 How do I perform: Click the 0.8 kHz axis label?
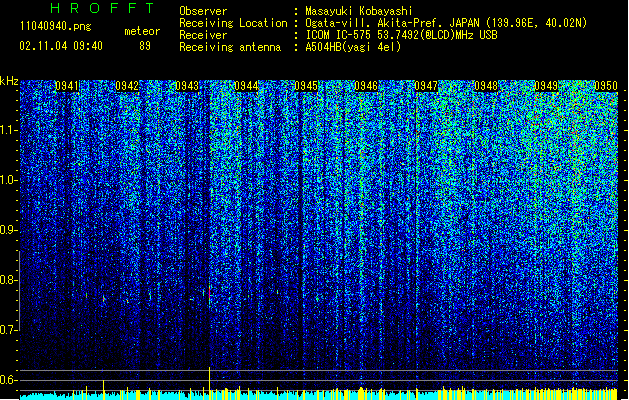pyautogui.click(x=9, y=280)
